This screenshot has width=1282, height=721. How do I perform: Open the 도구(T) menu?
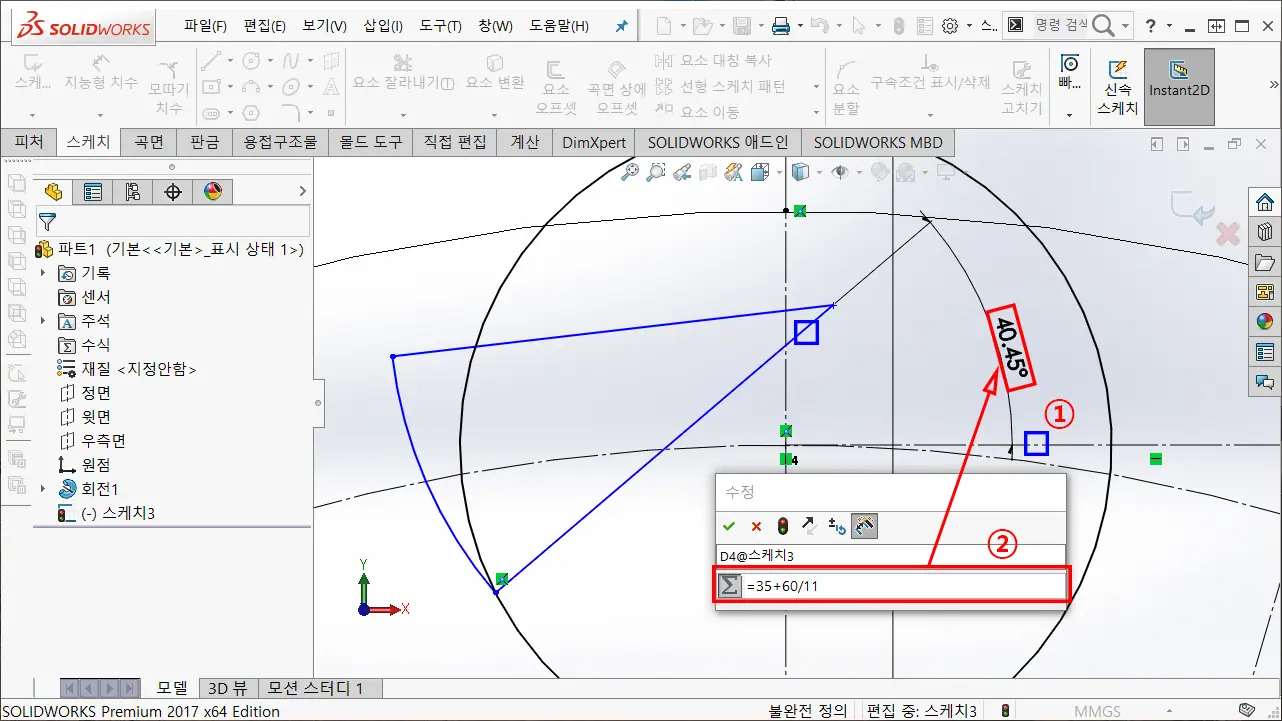coord(440,26)
